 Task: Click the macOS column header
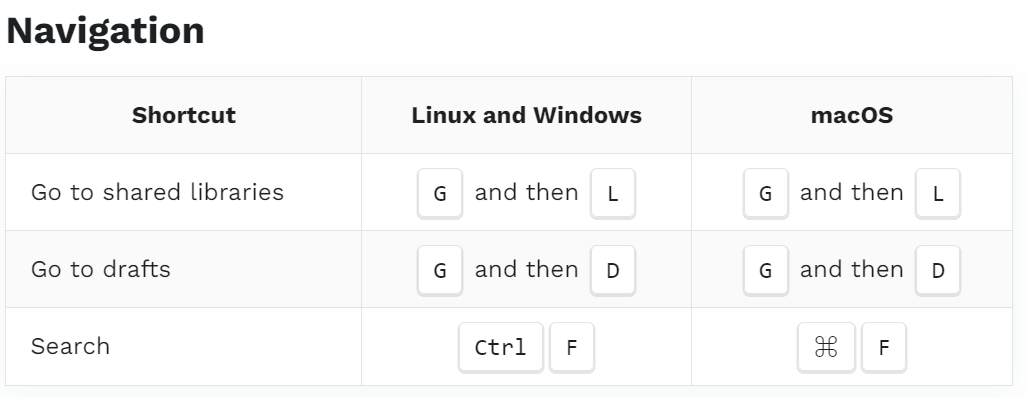(852, 115)
